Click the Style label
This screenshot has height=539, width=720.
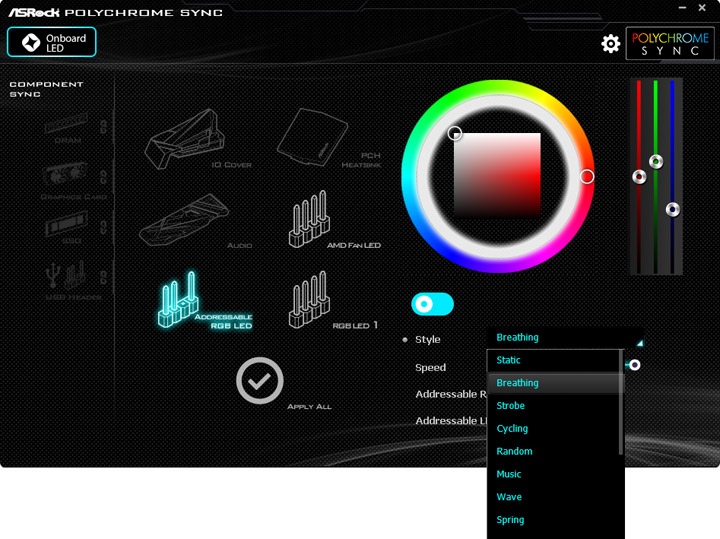[x=428, y=339]
